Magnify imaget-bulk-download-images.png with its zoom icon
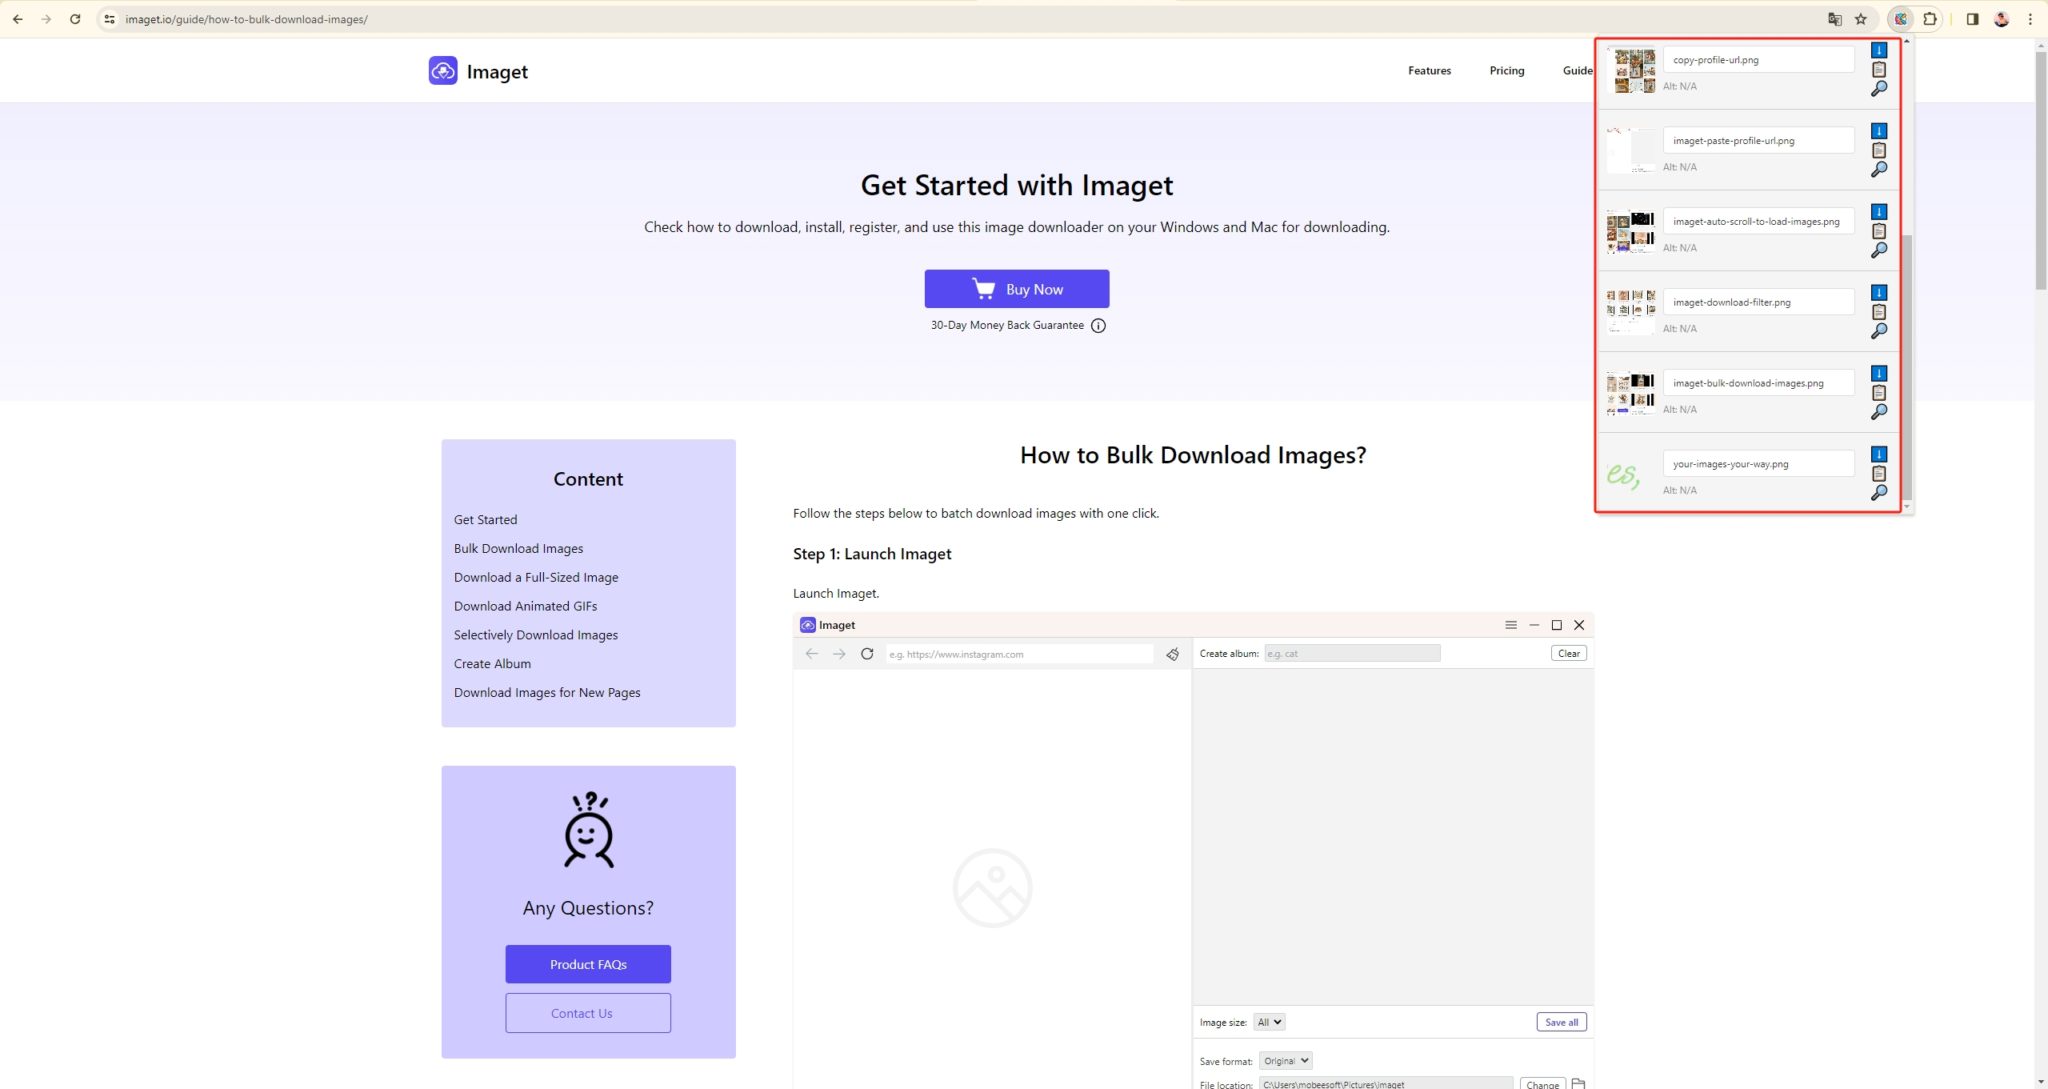This screenshot has width=2048, height=1089. coord(1878,412)
